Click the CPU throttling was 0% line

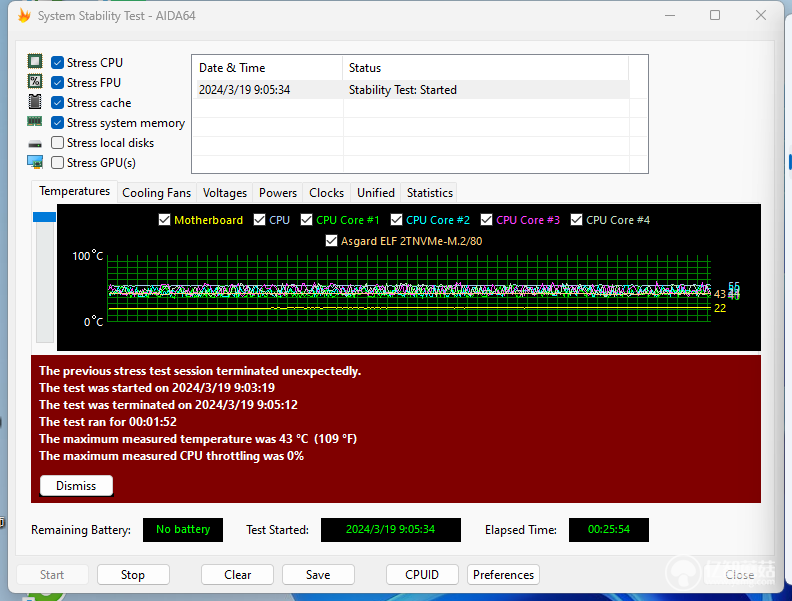172,456
